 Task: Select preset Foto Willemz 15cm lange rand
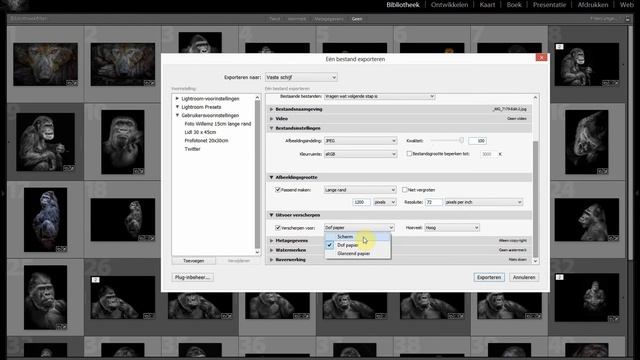tap(218, 124)
